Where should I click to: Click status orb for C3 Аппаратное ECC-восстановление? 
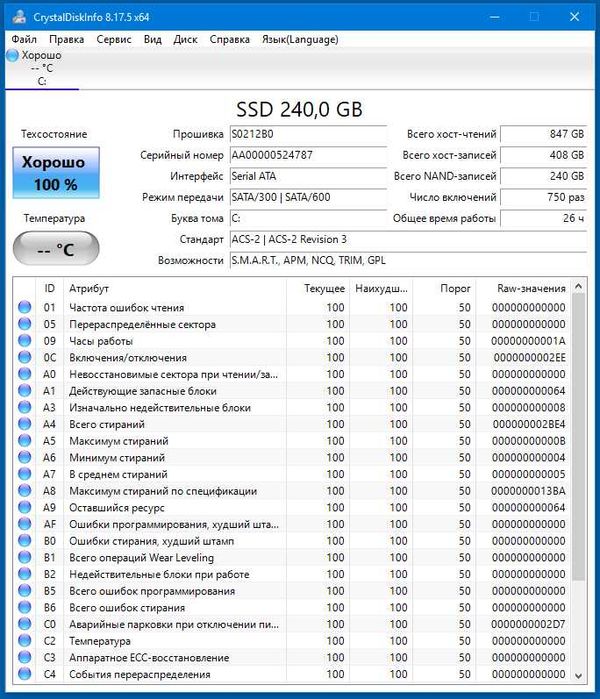(x=25, y=657)
